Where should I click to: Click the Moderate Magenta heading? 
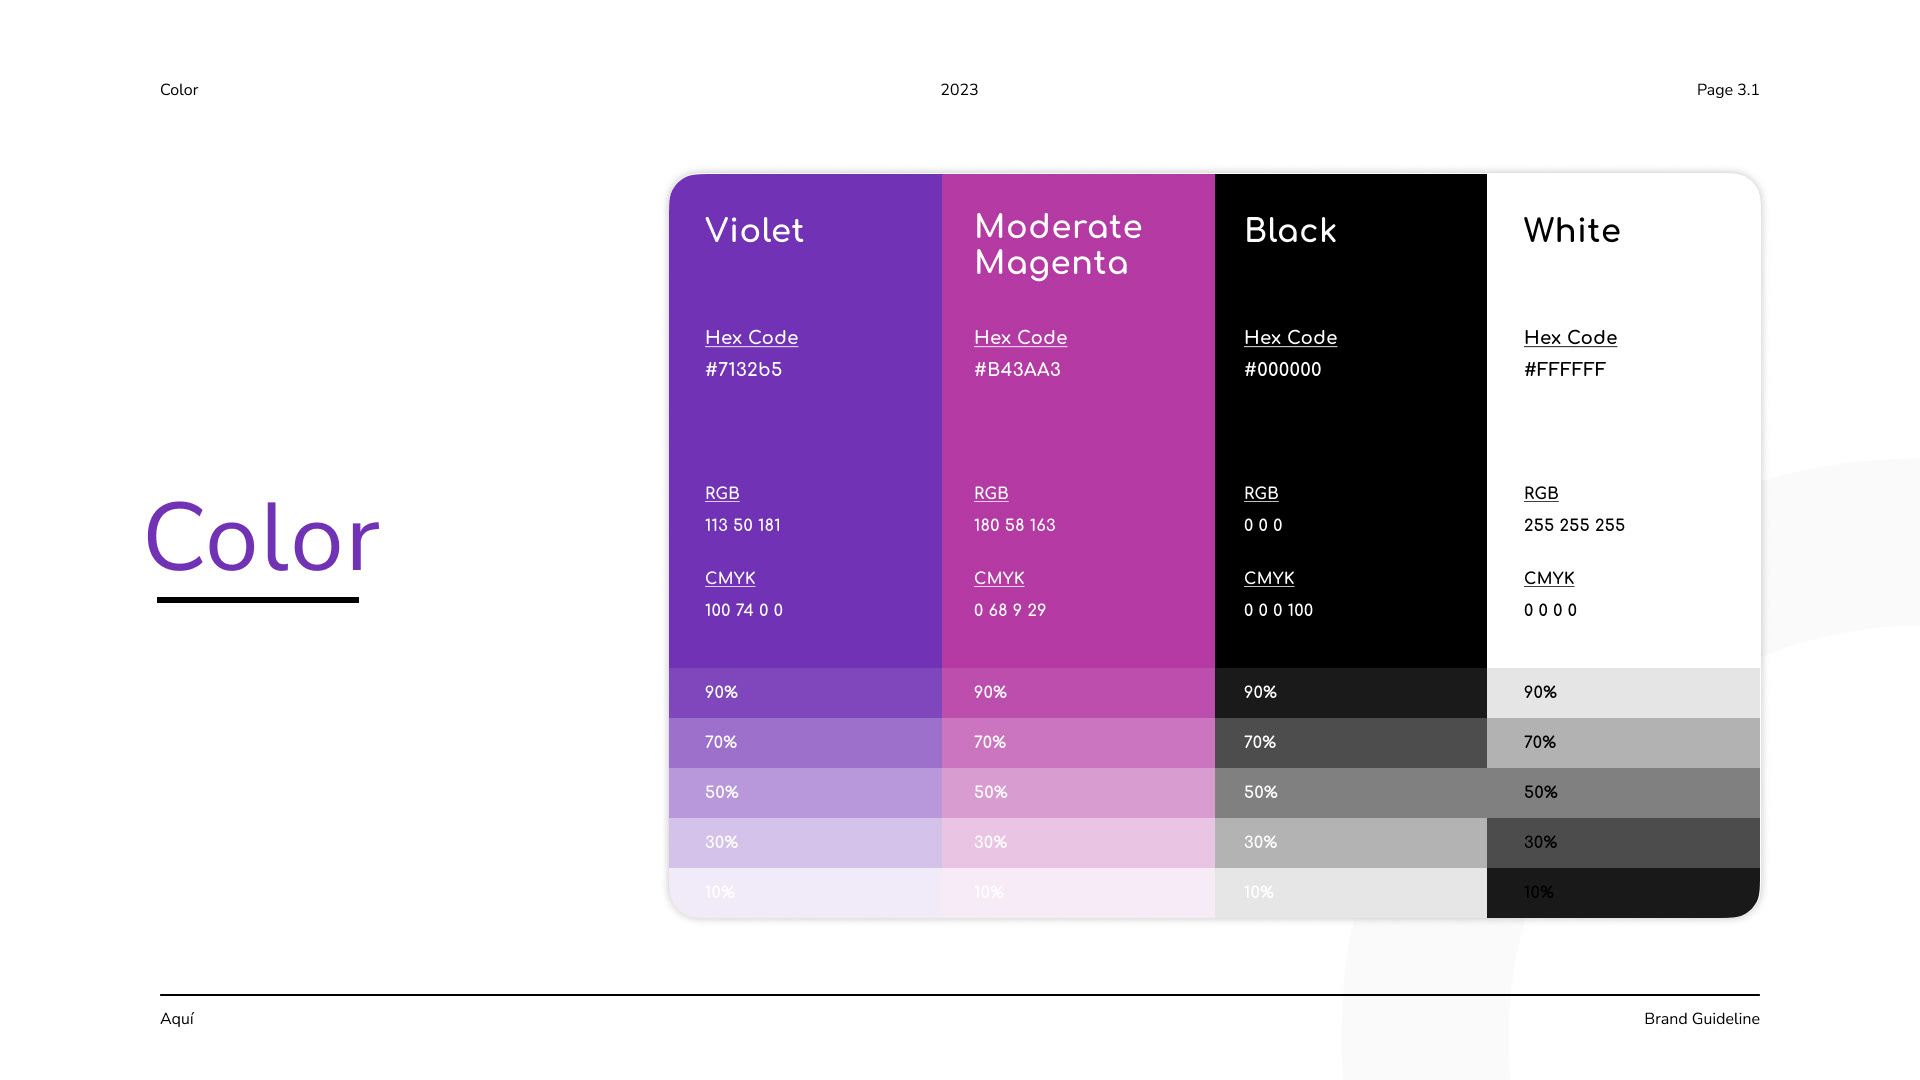click(x=1058, y=245)
